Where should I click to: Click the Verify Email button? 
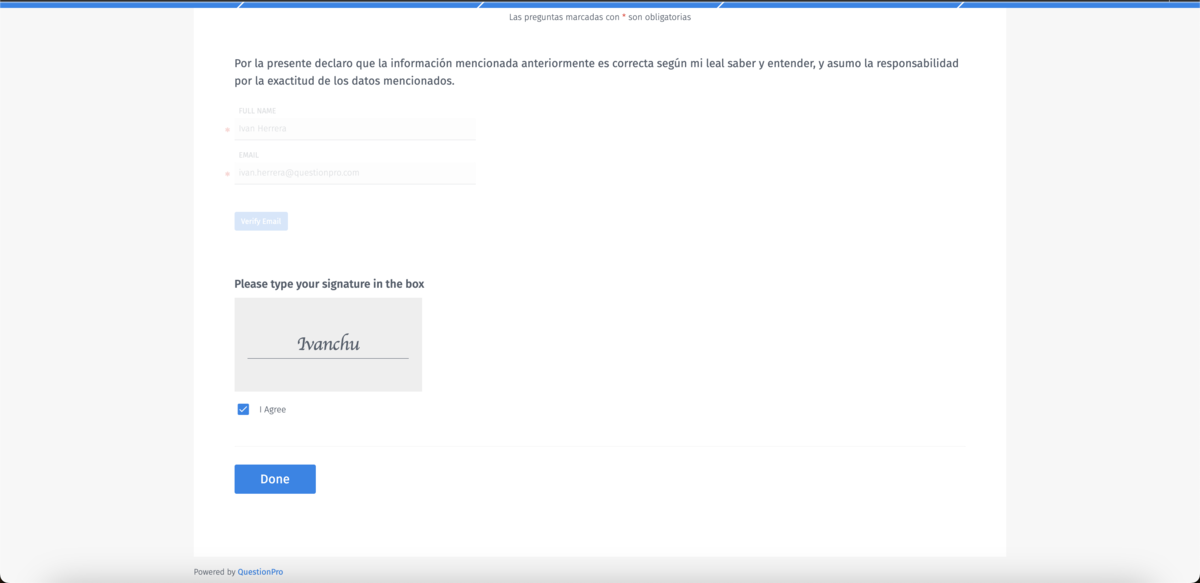[x=260, y=220]
